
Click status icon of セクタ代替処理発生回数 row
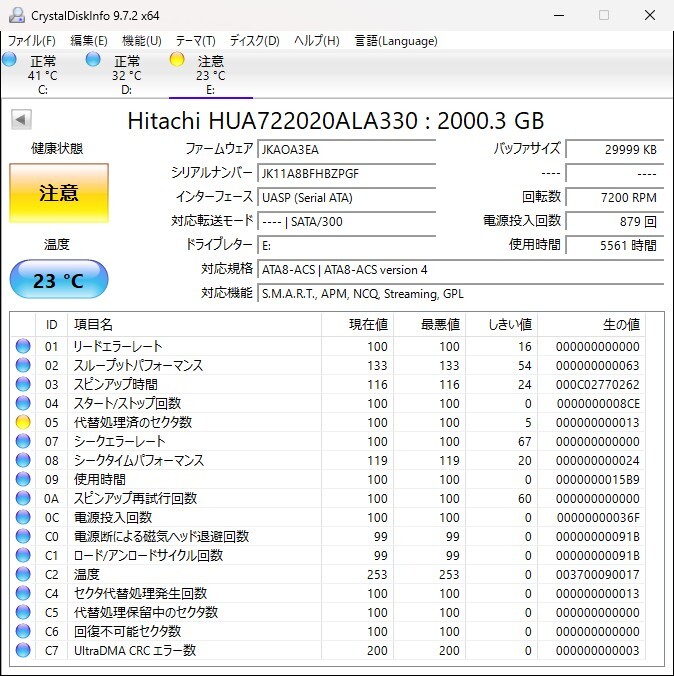click(23, 593)
